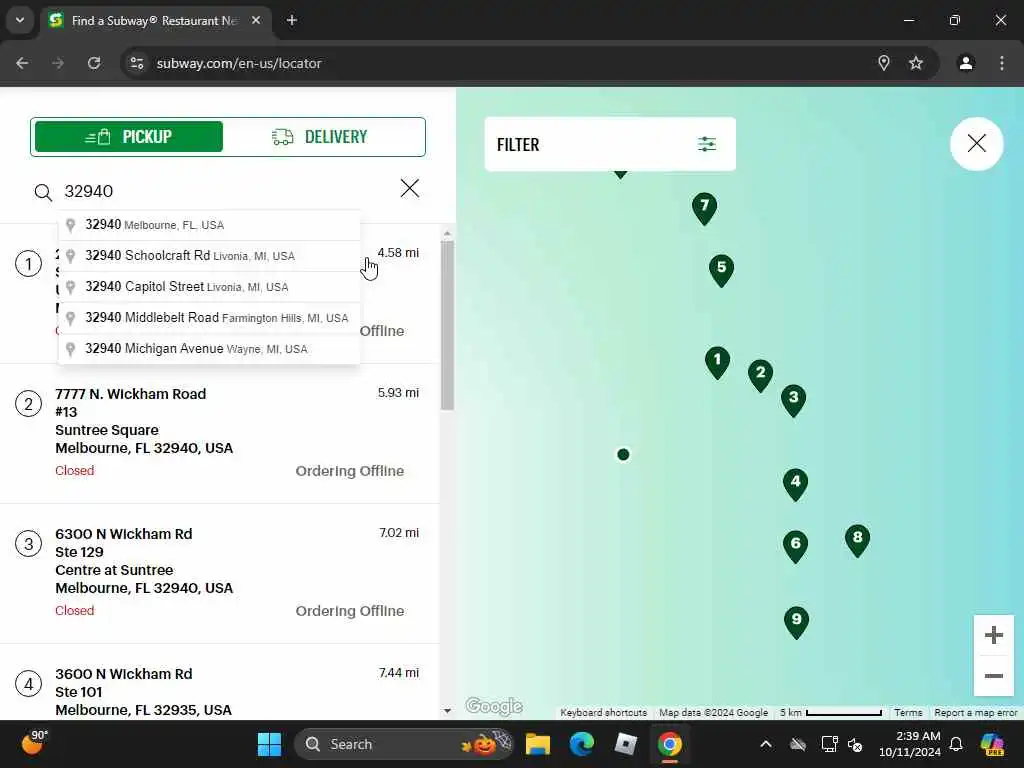Choose suggestion 32940 Capitol Street Livonia
The height and width of the screenshot is (768, 1024).
point(209,287)
